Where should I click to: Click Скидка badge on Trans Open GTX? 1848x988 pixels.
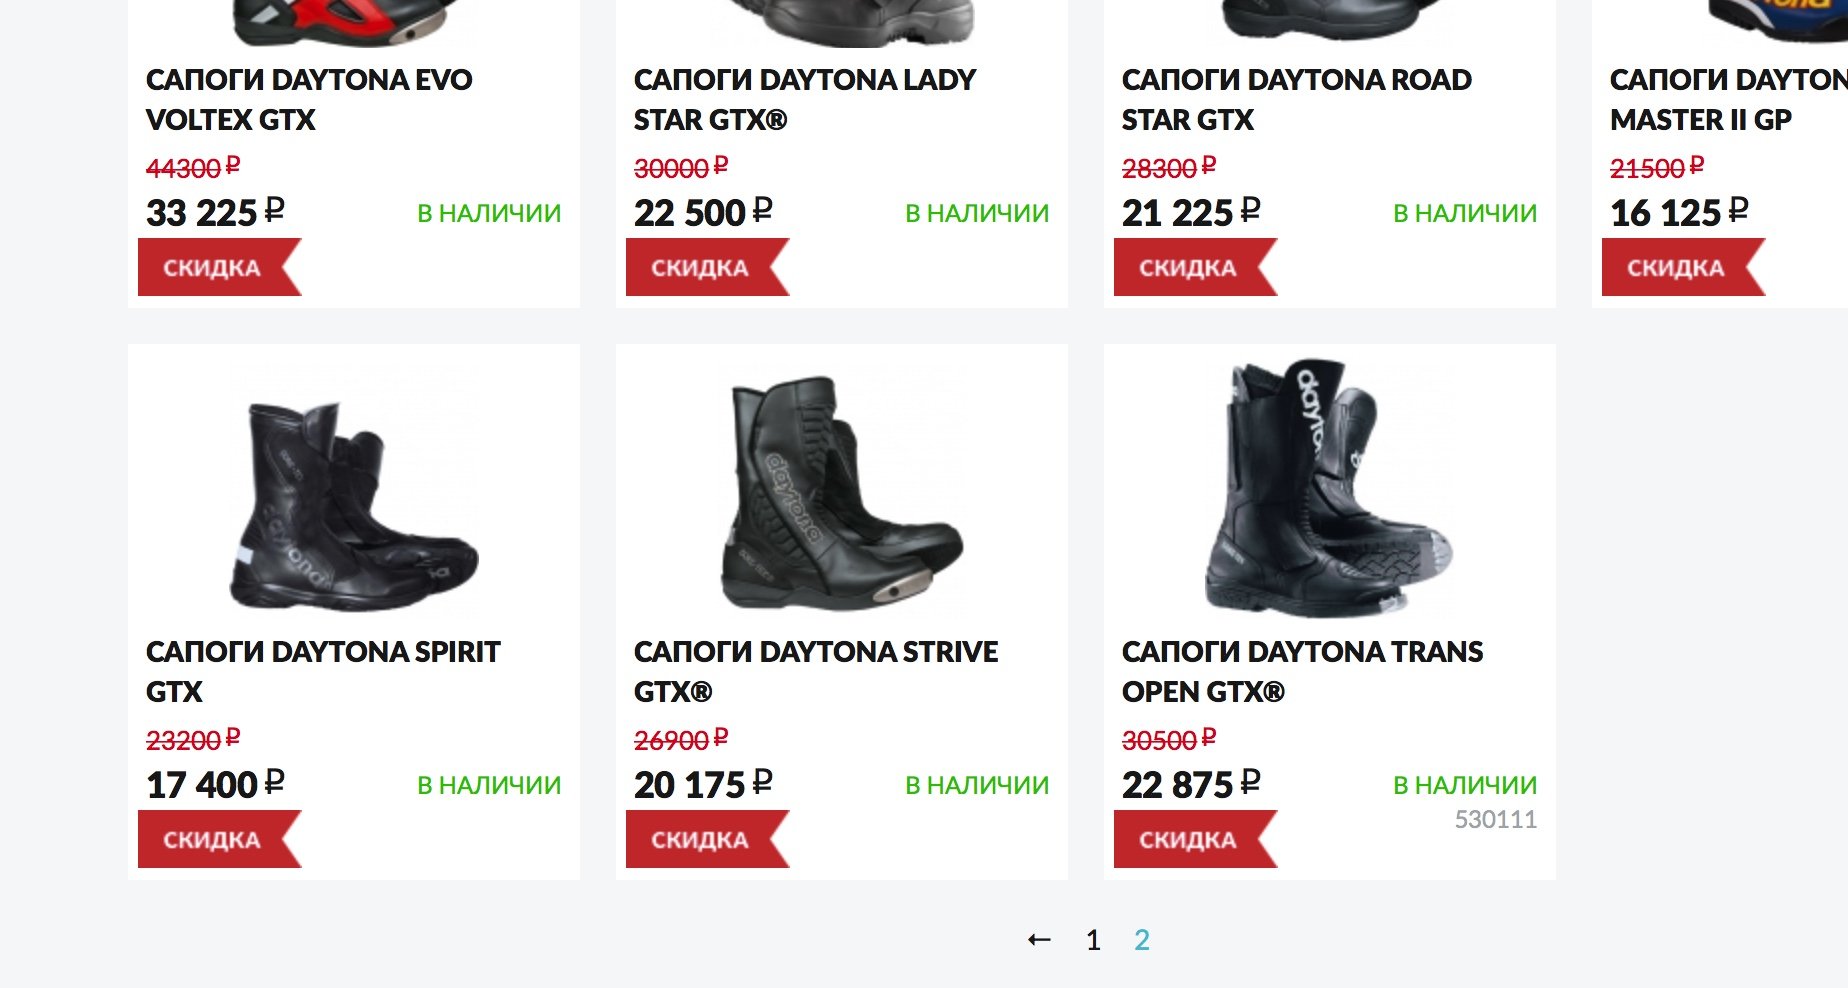(x=1188, y=840)
